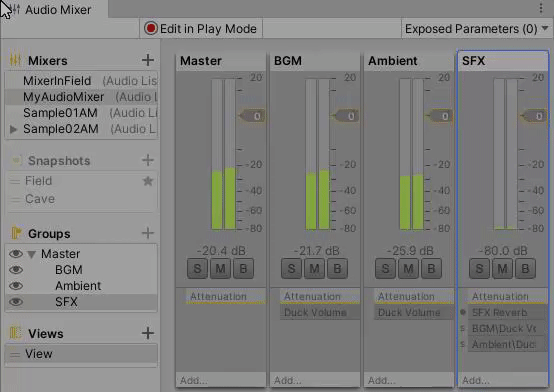Image resolution: width=554 pixels, height=392 pixels.
Task: Bypass effects on BGM channel
Action: click(337, 269)
